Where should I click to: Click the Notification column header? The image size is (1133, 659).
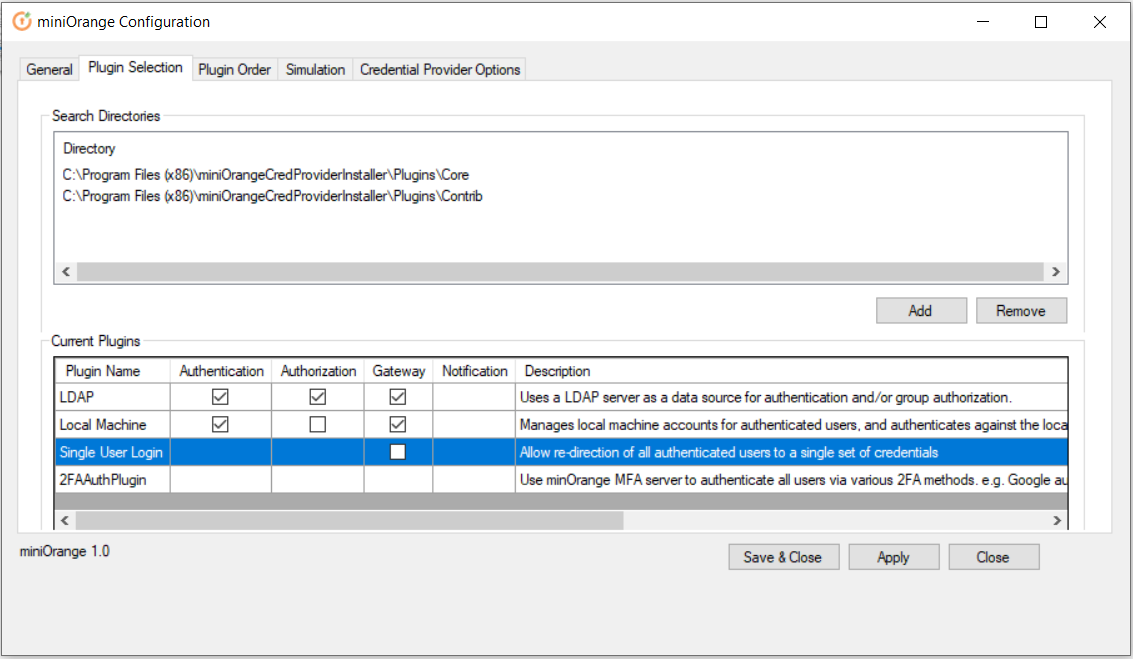(475, 371)
